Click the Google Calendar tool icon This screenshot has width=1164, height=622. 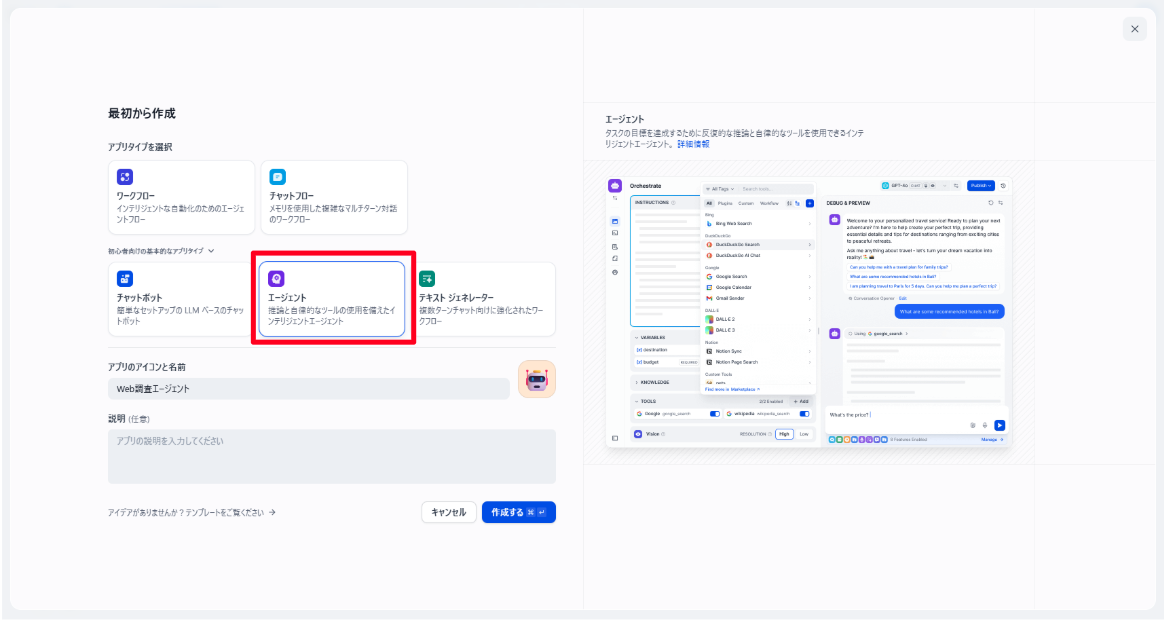point(709,287)
